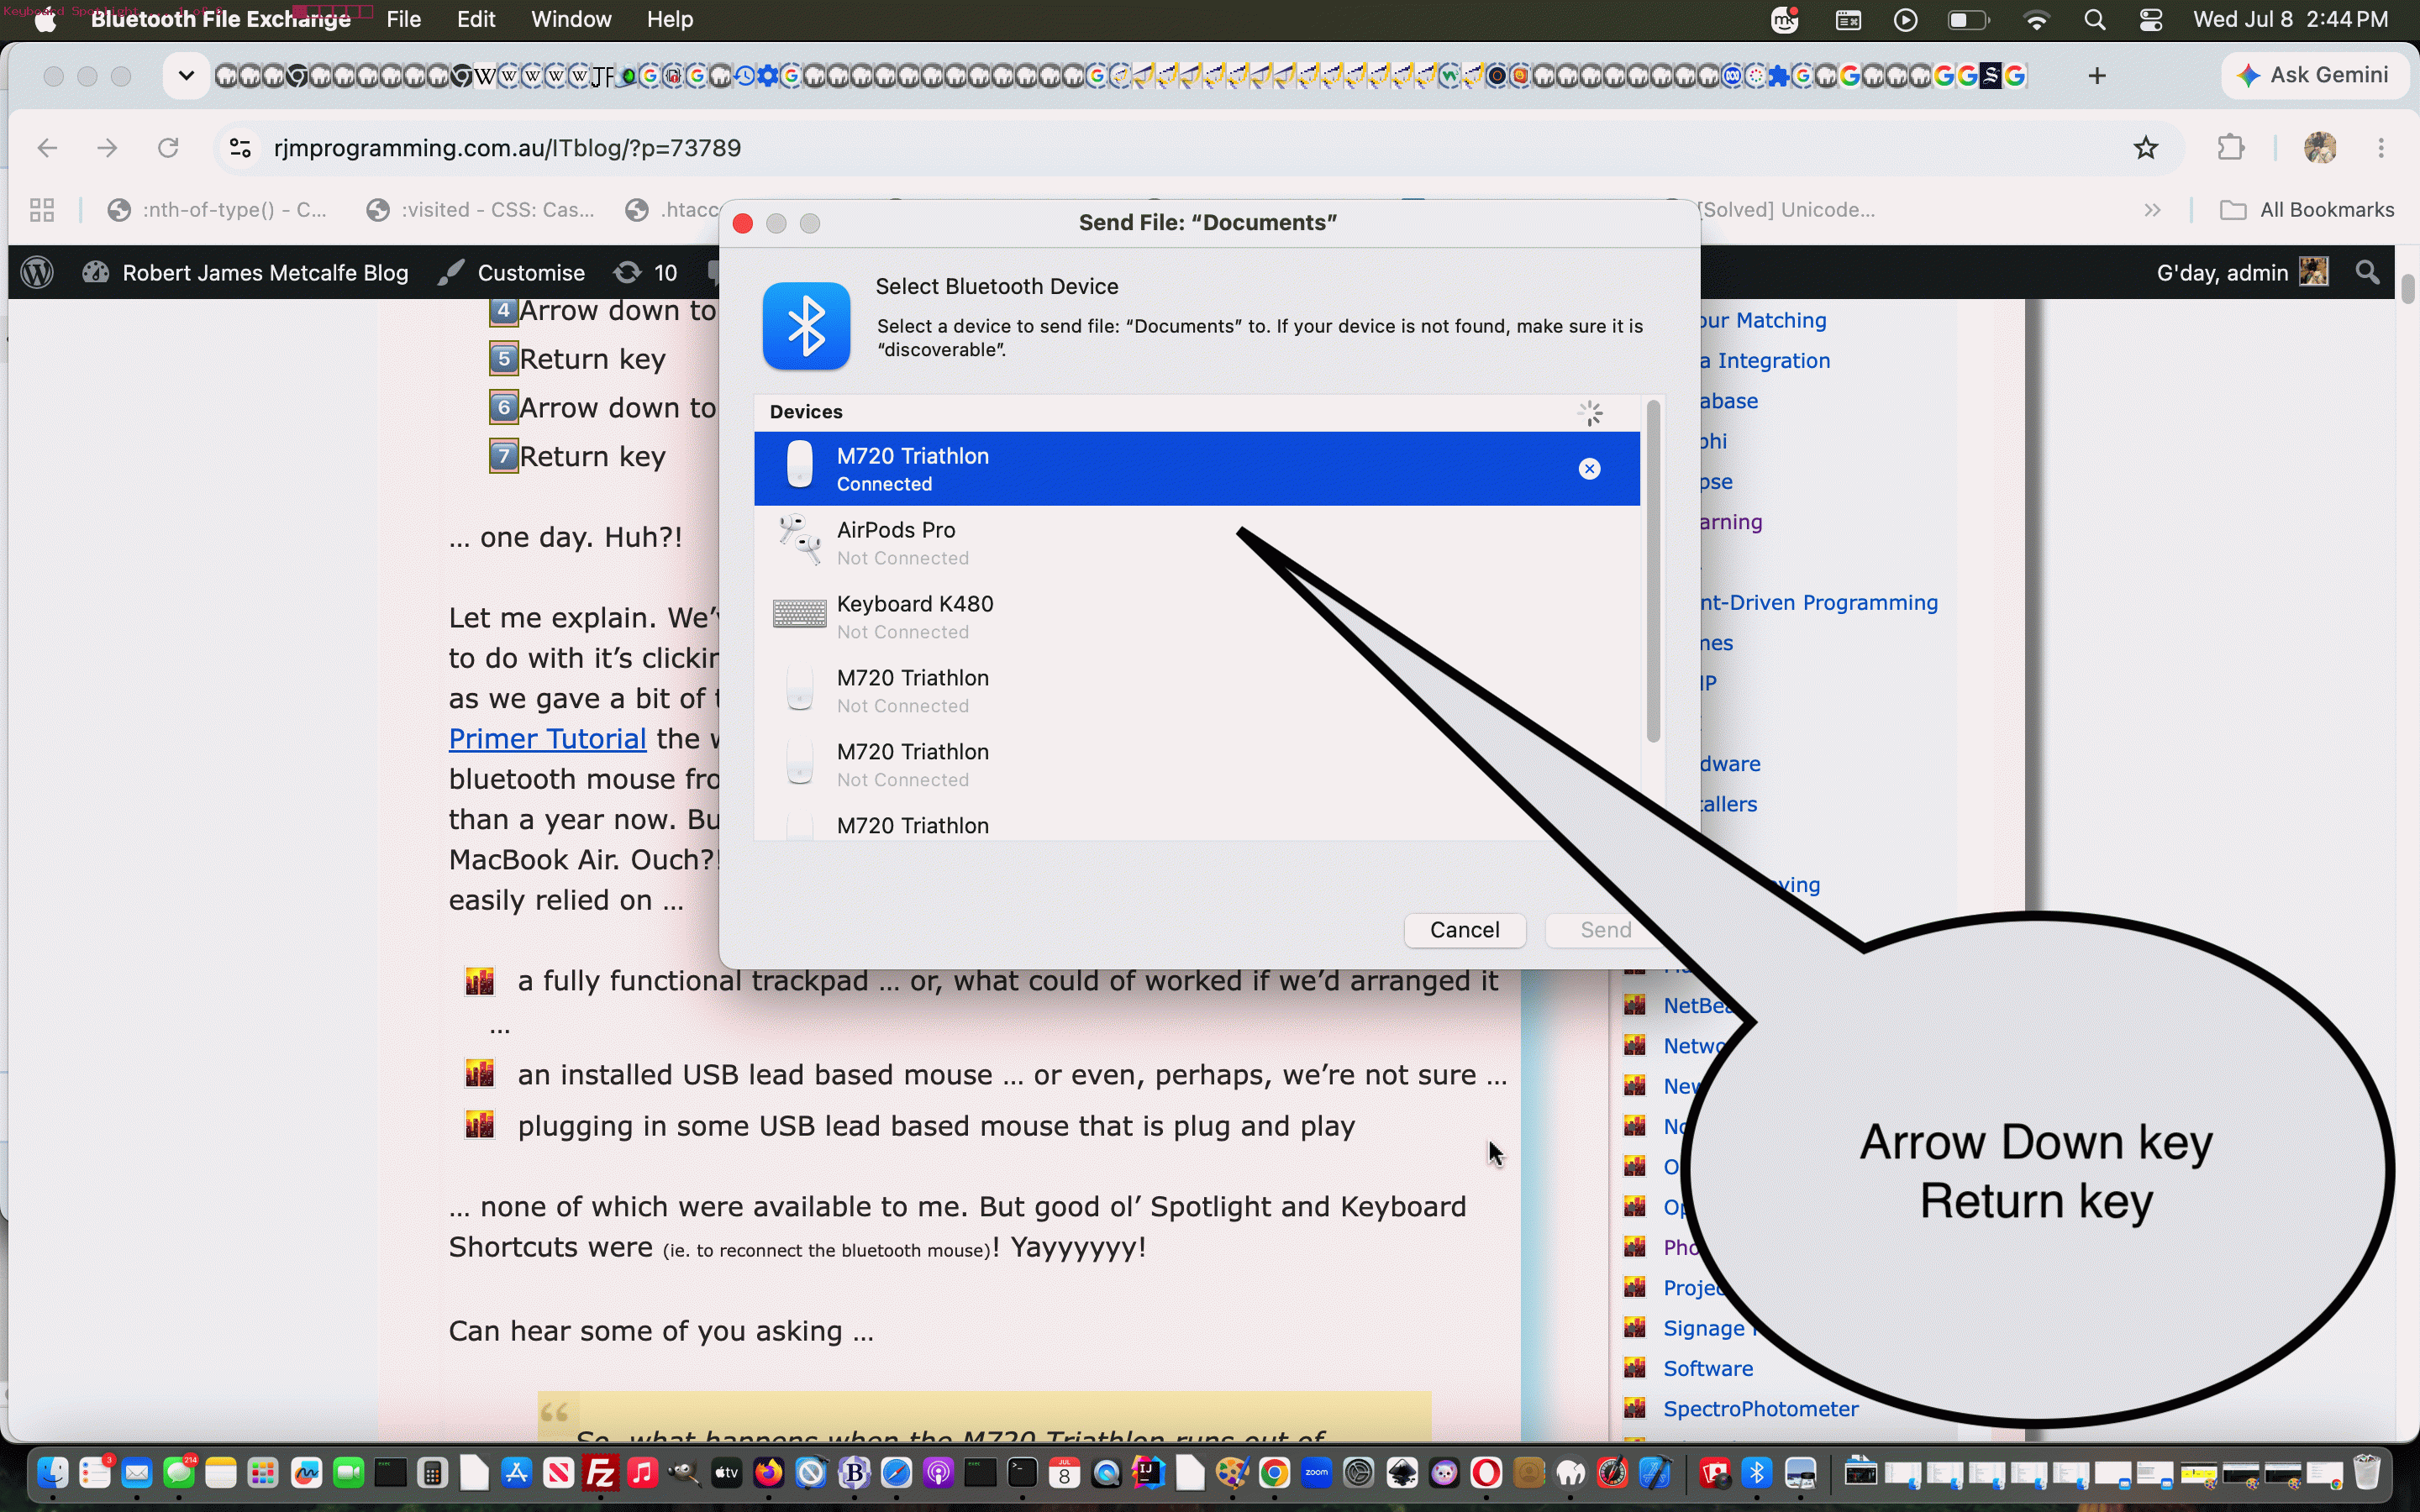Select the connected M720 Triathlon row
Screen dimensions: 2420x1512
[1197, 469]
